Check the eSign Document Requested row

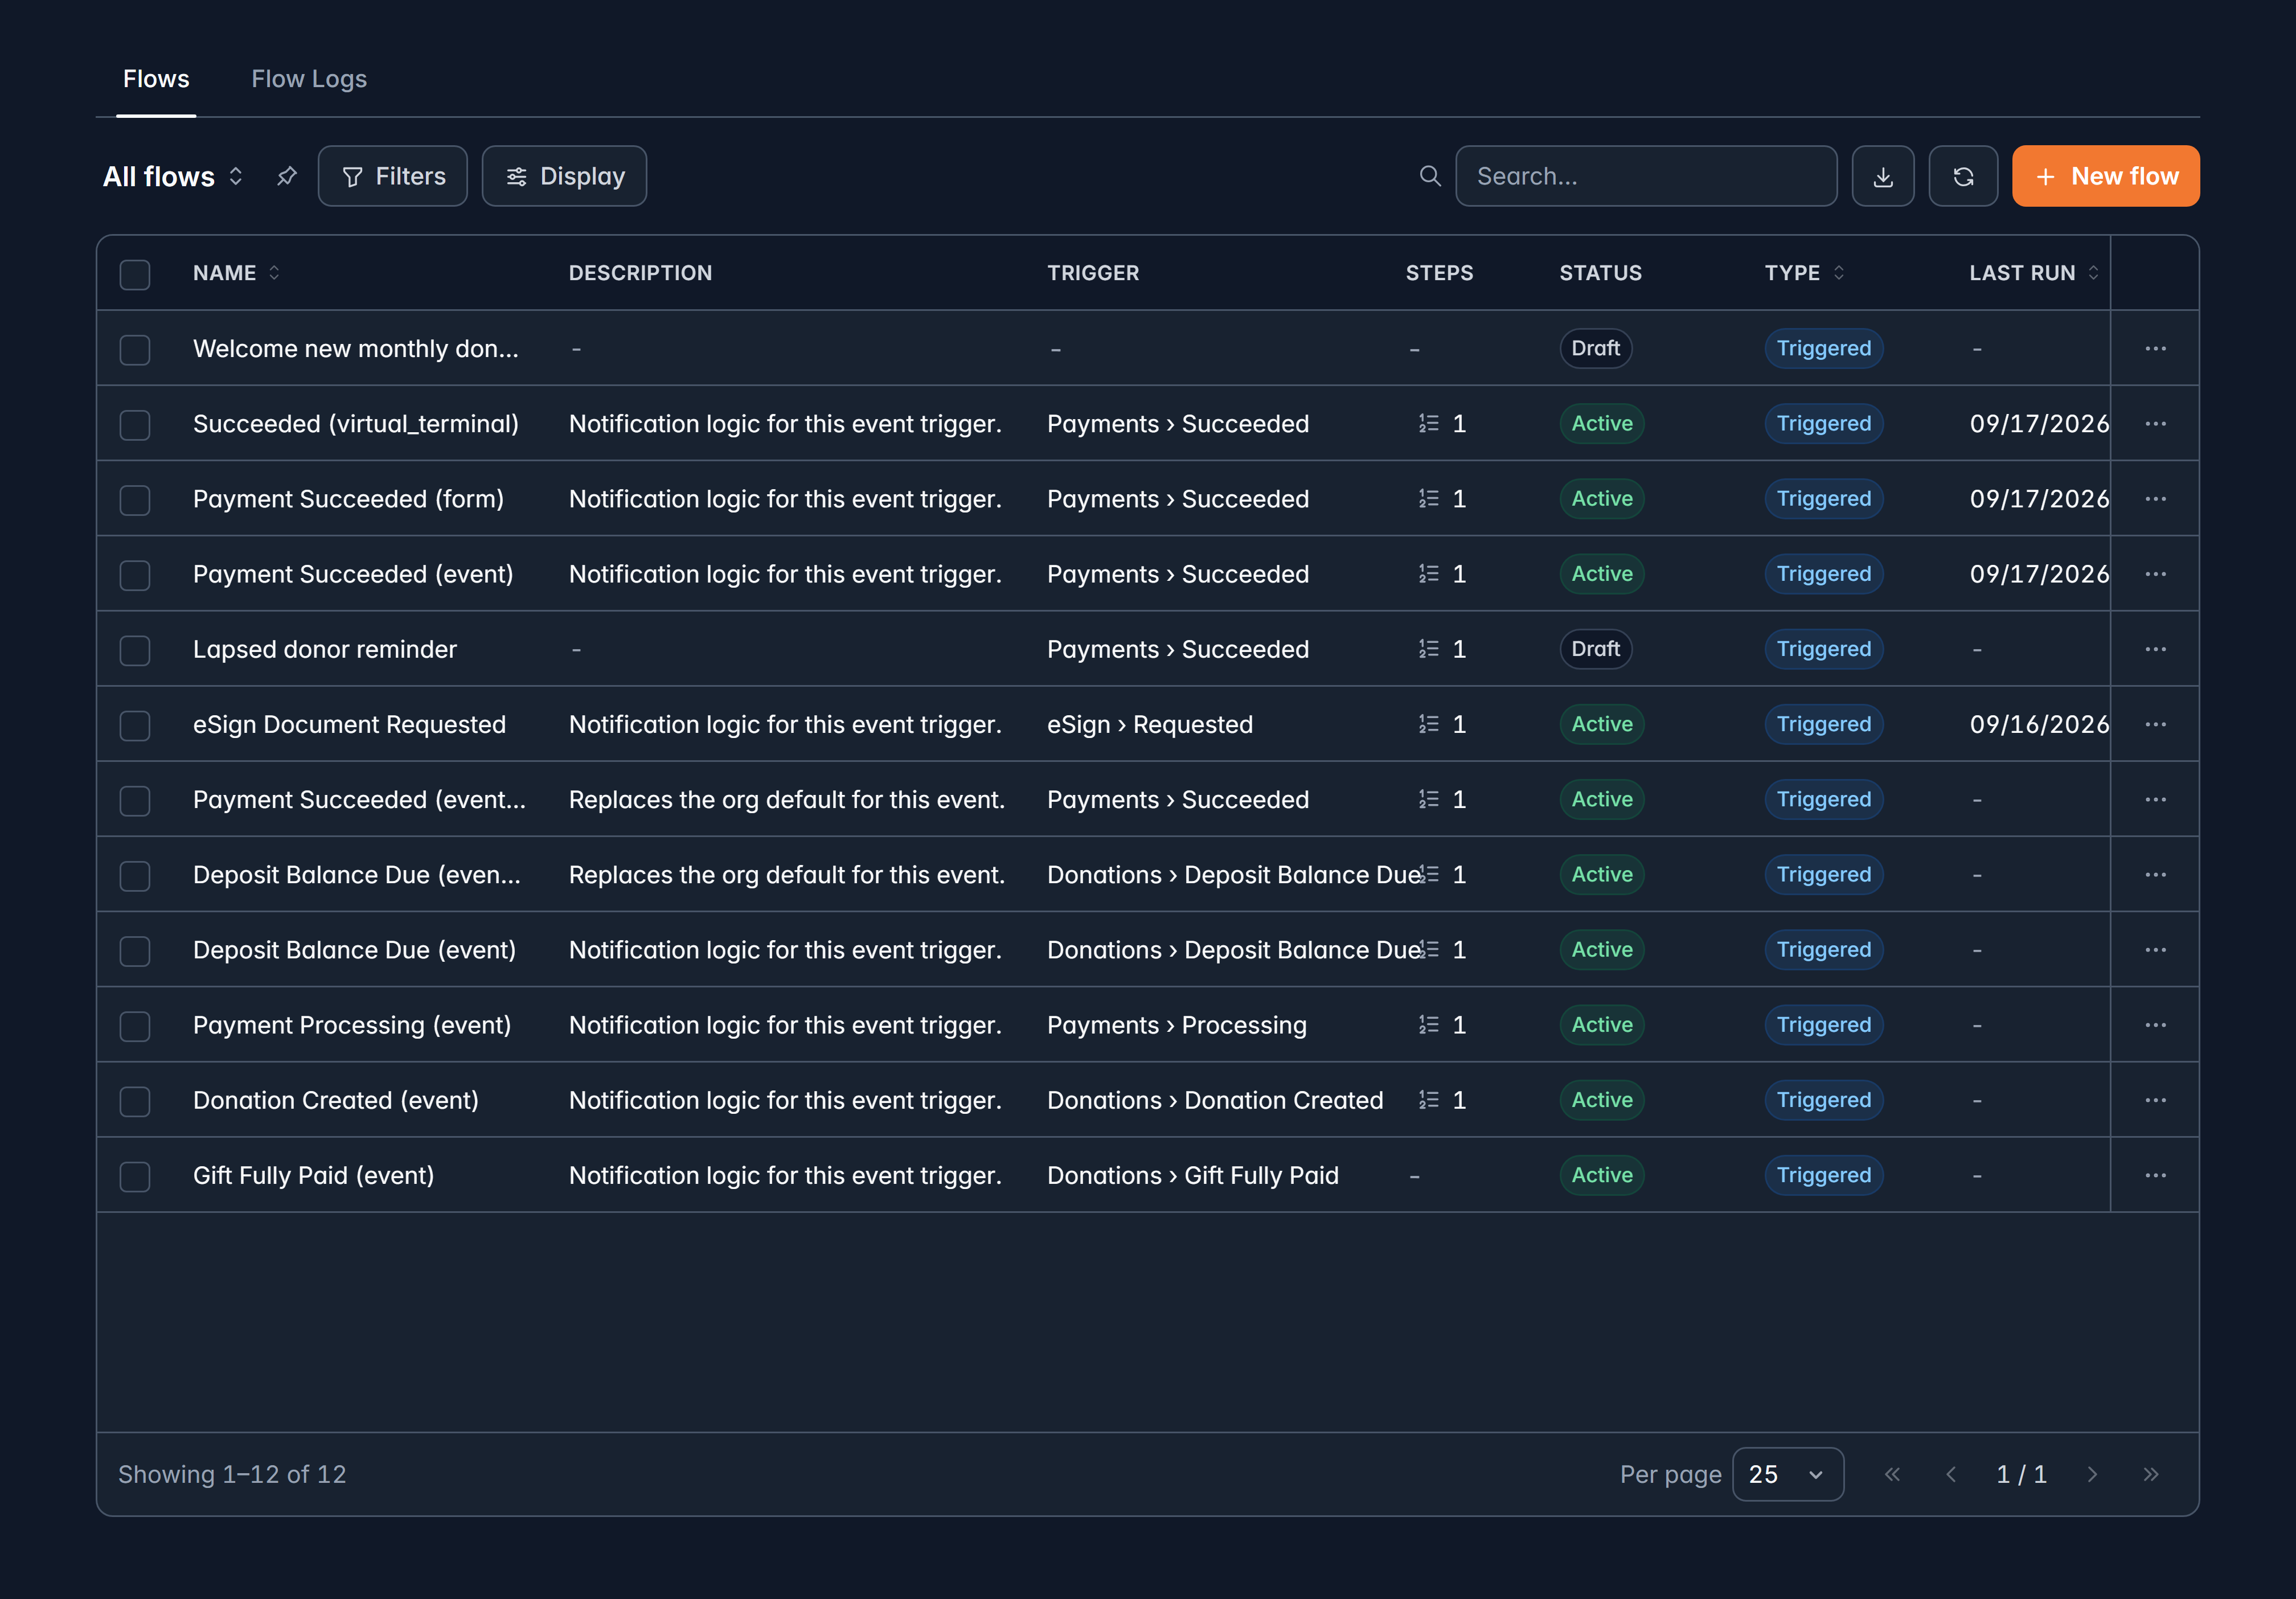[x=135, y=725]
